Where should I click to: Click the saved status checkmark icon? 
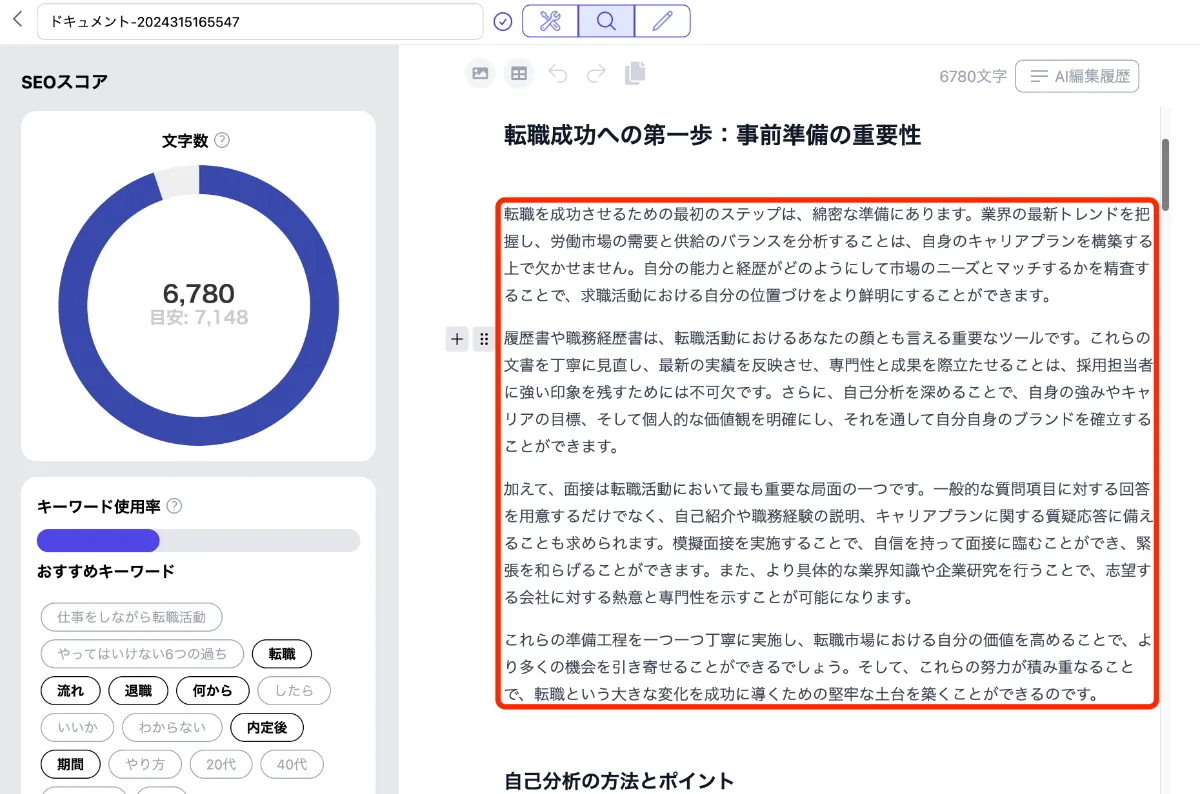(503, 21)
